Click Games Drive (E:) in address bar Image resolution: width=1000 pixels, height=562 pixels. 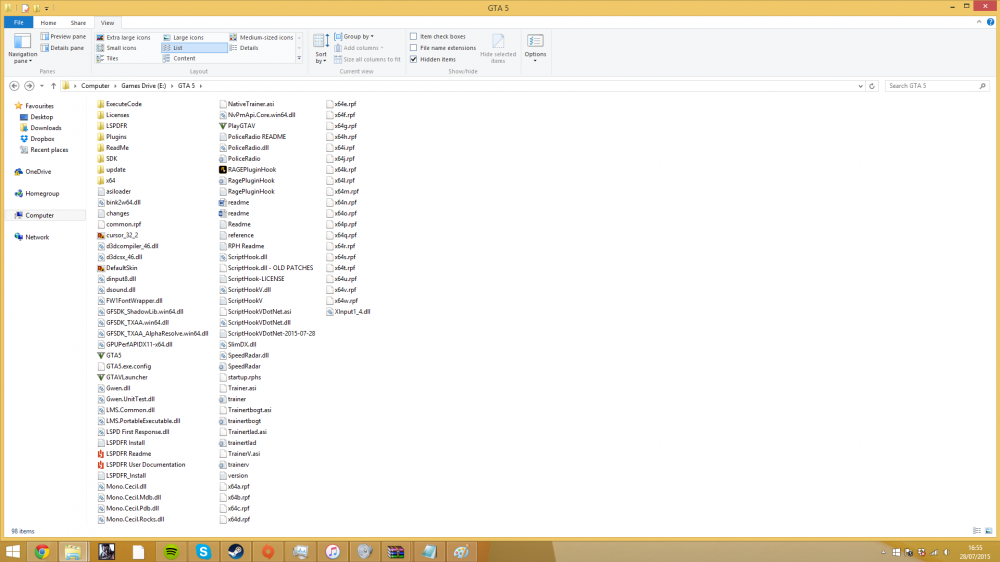[143, 85]
